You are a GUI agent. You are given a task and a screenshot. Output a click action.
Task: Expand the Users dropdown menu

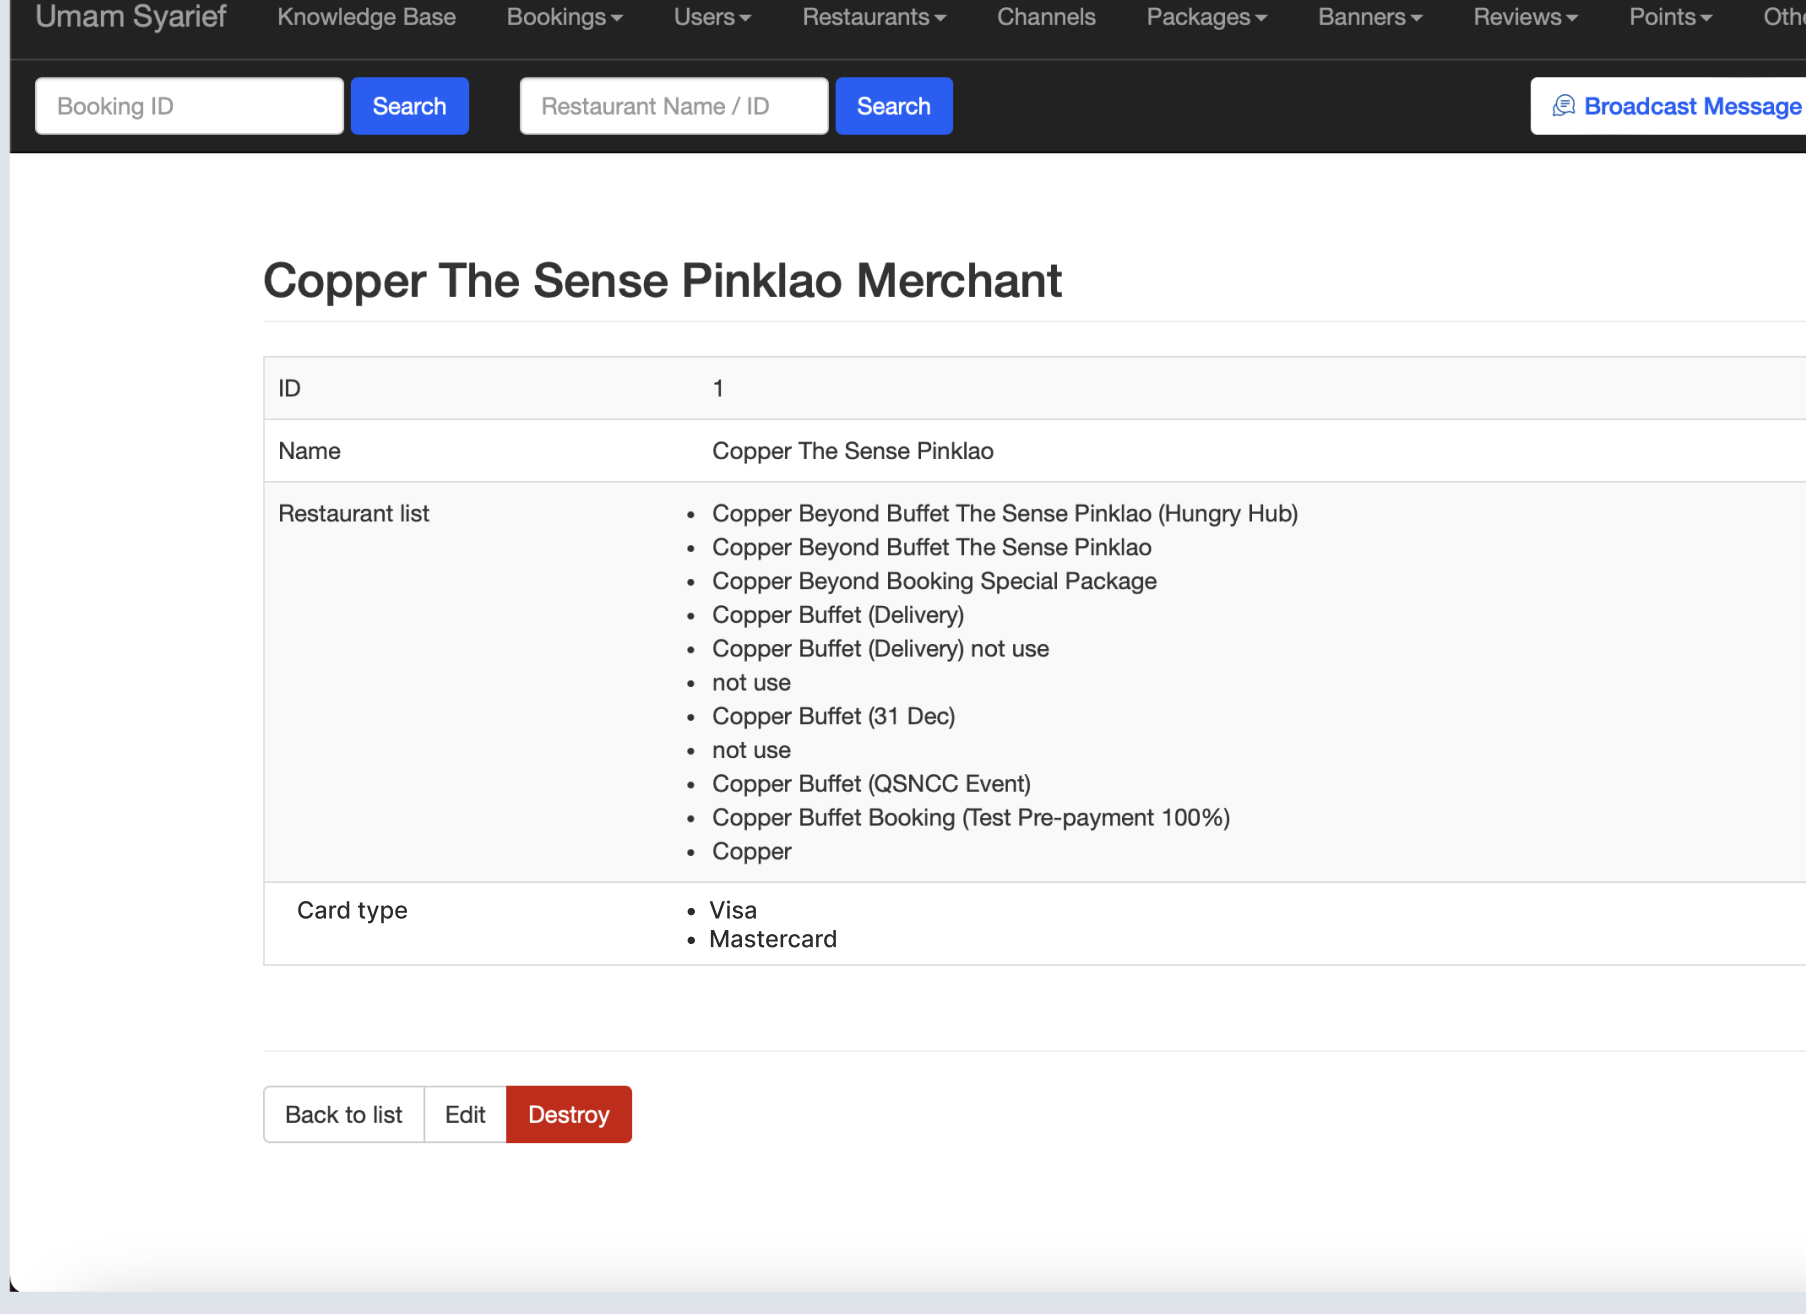711,18
